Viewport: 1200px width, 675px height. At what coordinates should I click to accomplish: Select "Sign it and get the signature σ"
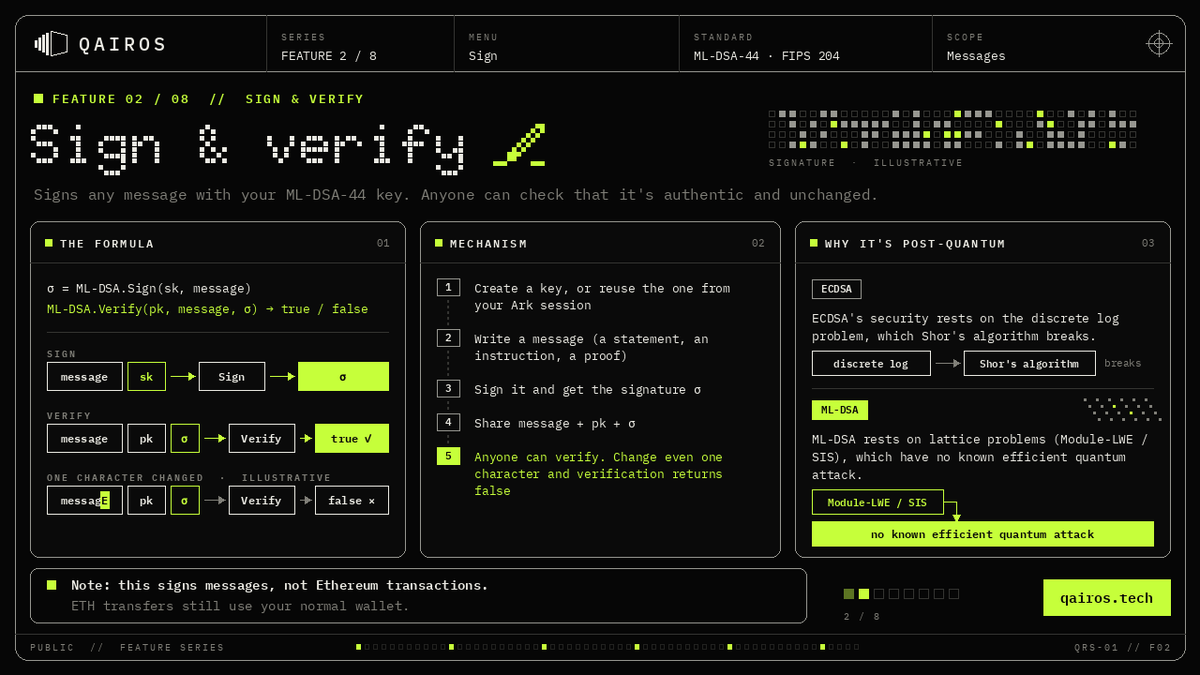(x=588, y=389)
